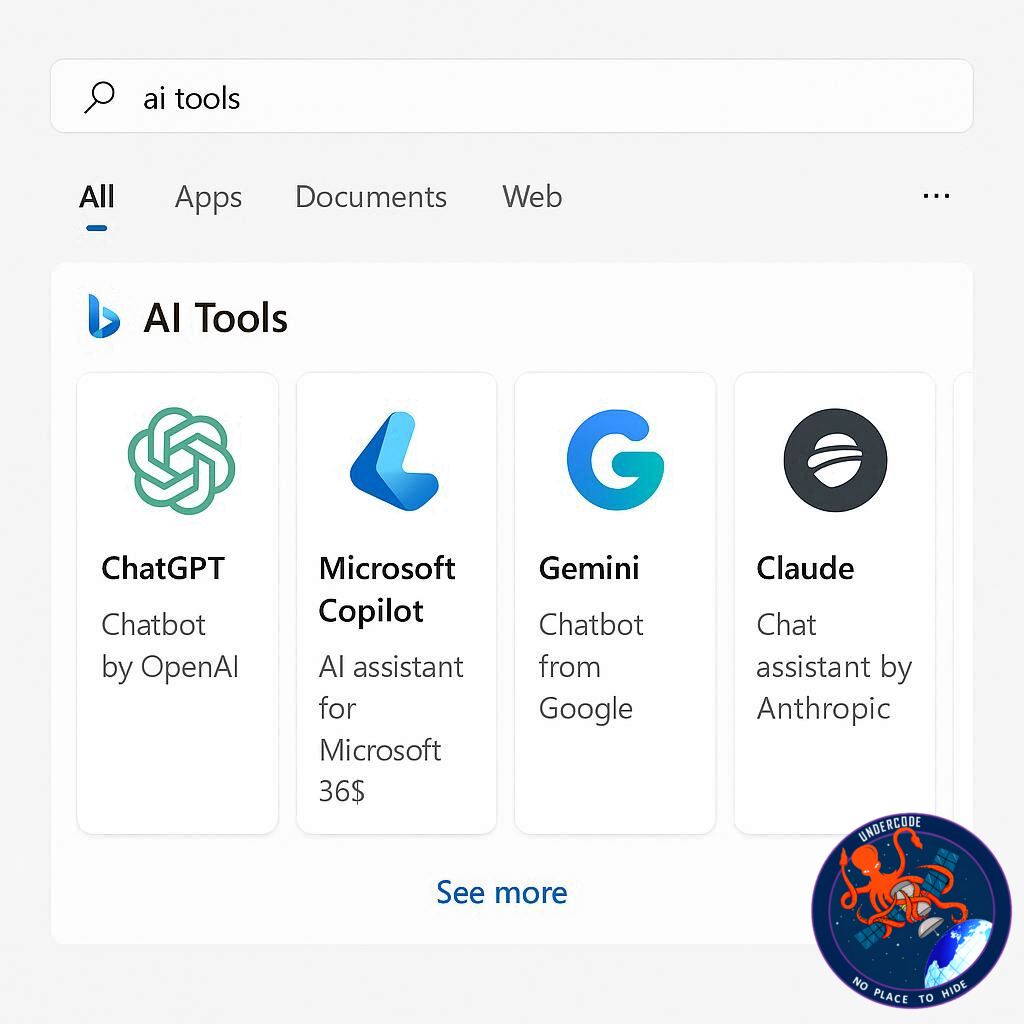Click "AI assistant for Microsoft 36$" description
This screenshot has height=1024, width=1024.
point(391,729)
